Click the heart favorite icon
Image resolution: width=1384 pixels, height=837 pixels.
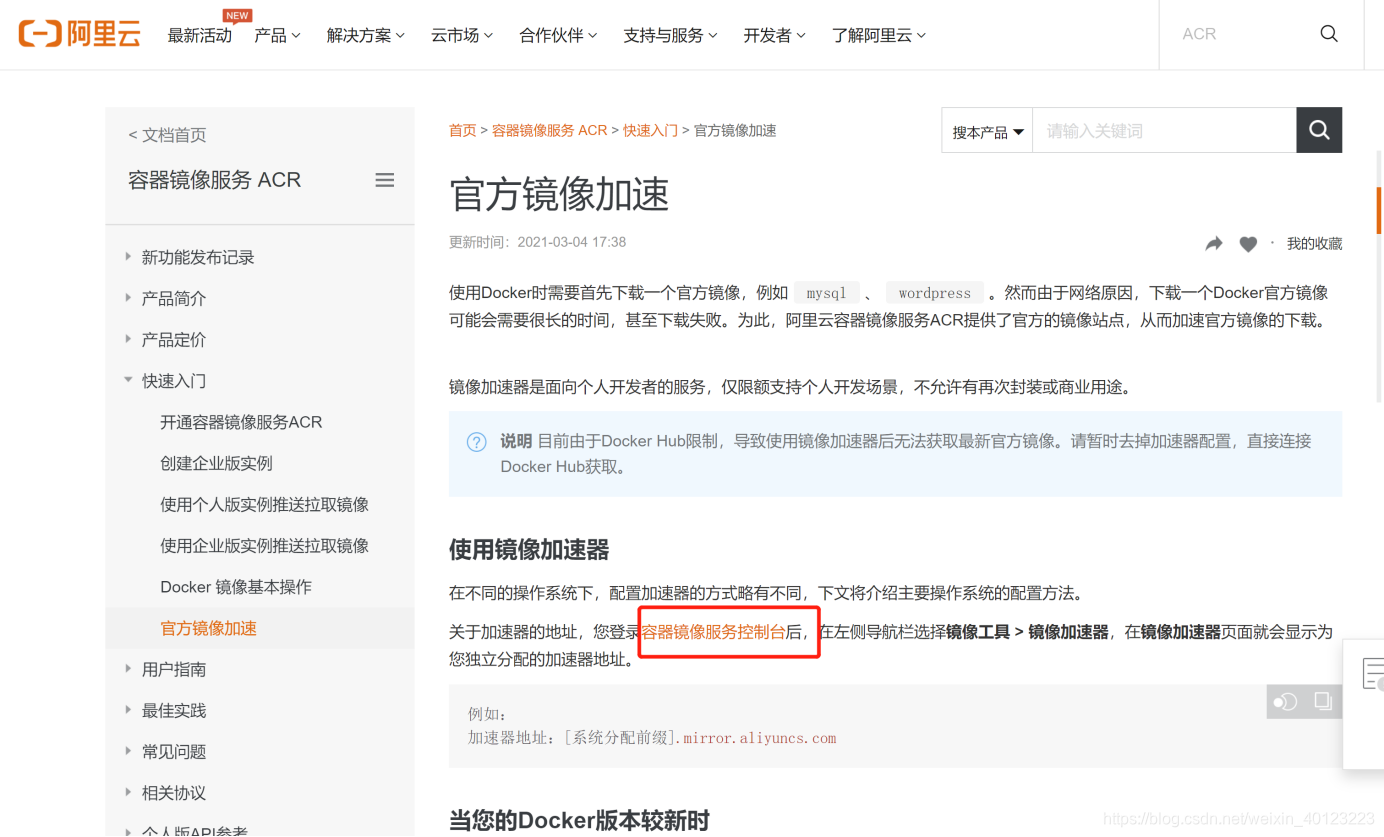pyautogui.click(x=1248, y=243)
